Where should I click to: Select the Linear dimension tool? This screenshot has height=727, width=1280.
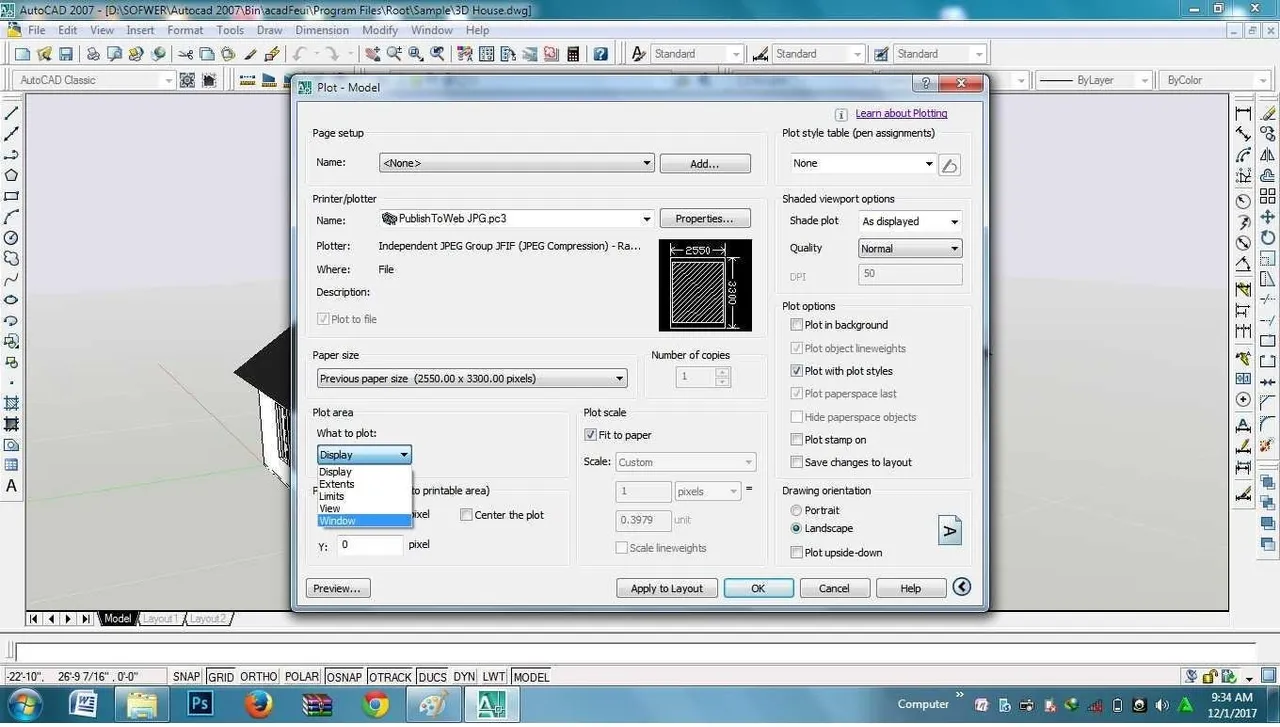(x=1243, y=113)
